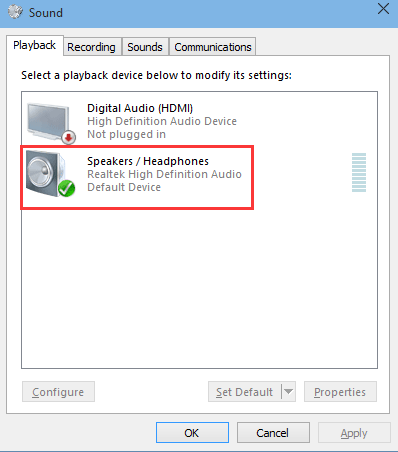Click the Sound title bar speaker icon

[15, 12]
